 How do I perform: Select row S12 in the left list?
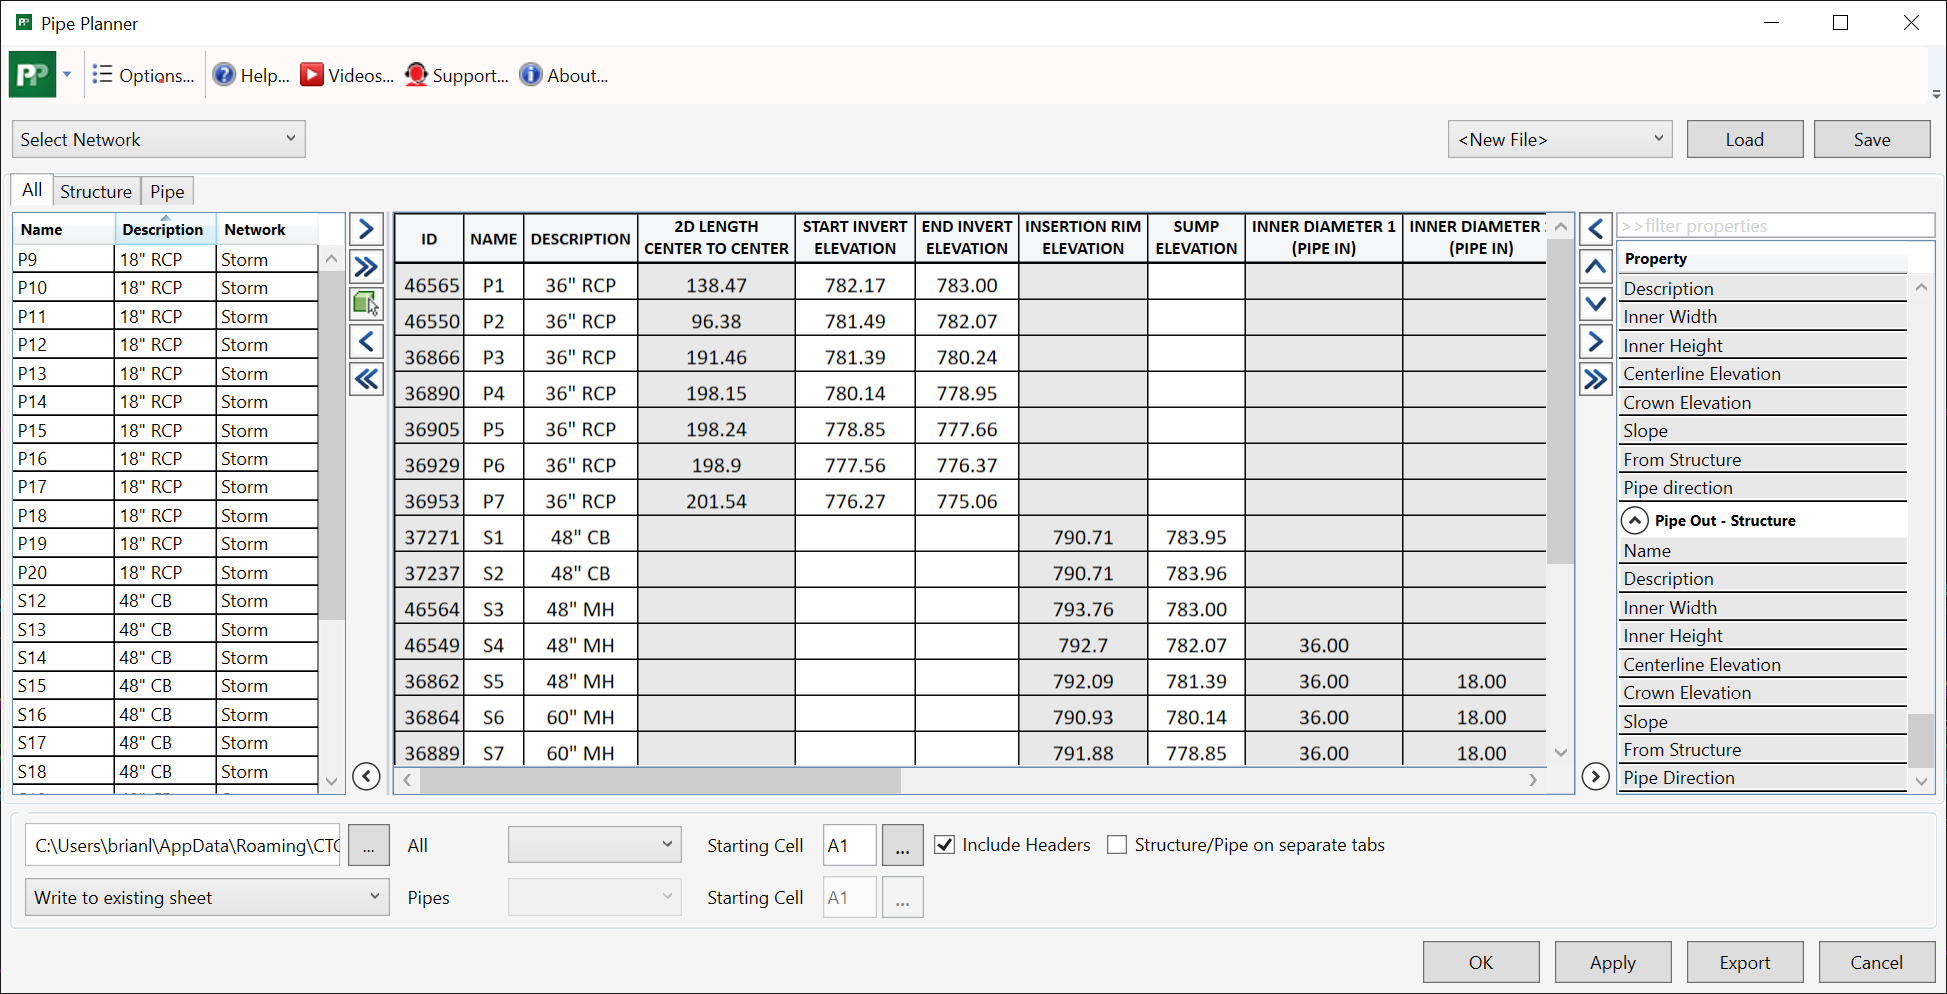point(166,600)
